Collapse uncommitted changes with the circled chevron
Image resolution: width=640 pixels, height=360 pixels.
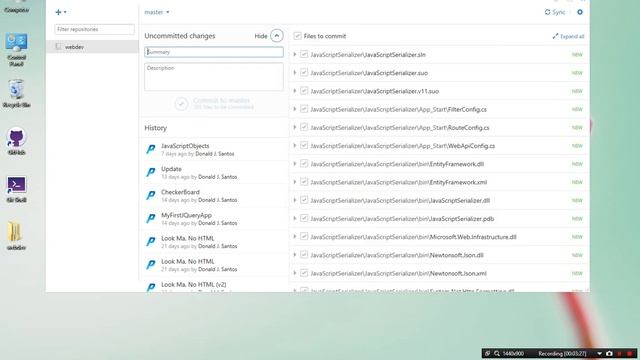pyautogui.click(x=276, y=36)
